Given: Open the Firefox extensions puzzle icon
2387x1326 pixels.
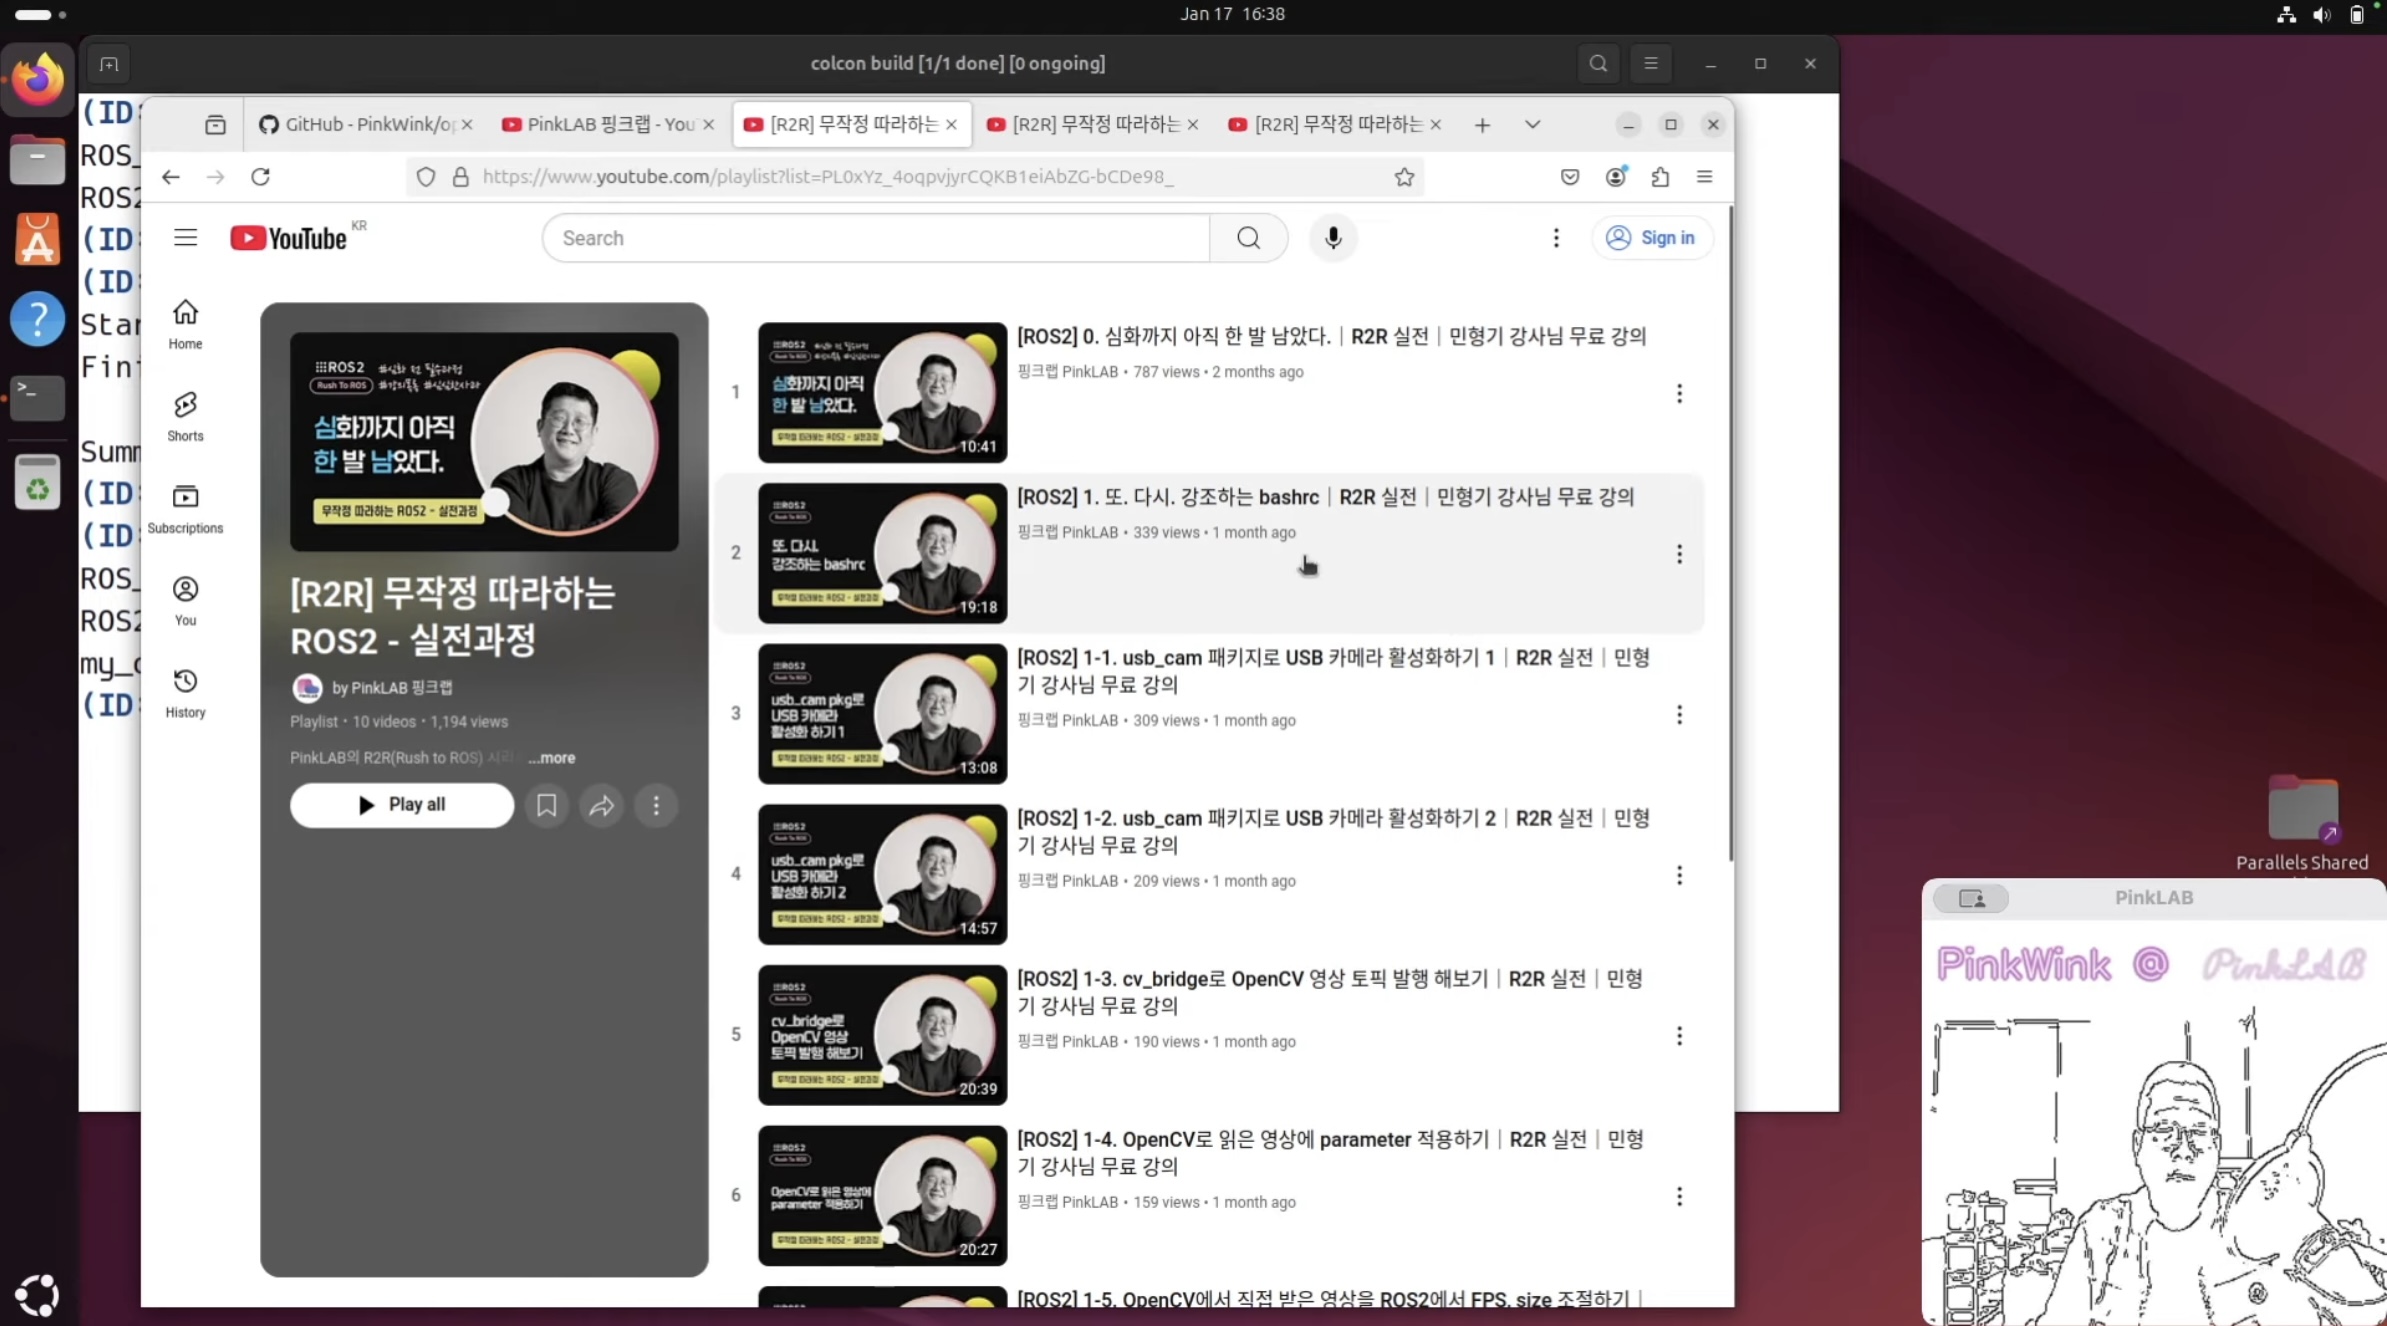Looking at the screenshot, I should [1660, 177].
